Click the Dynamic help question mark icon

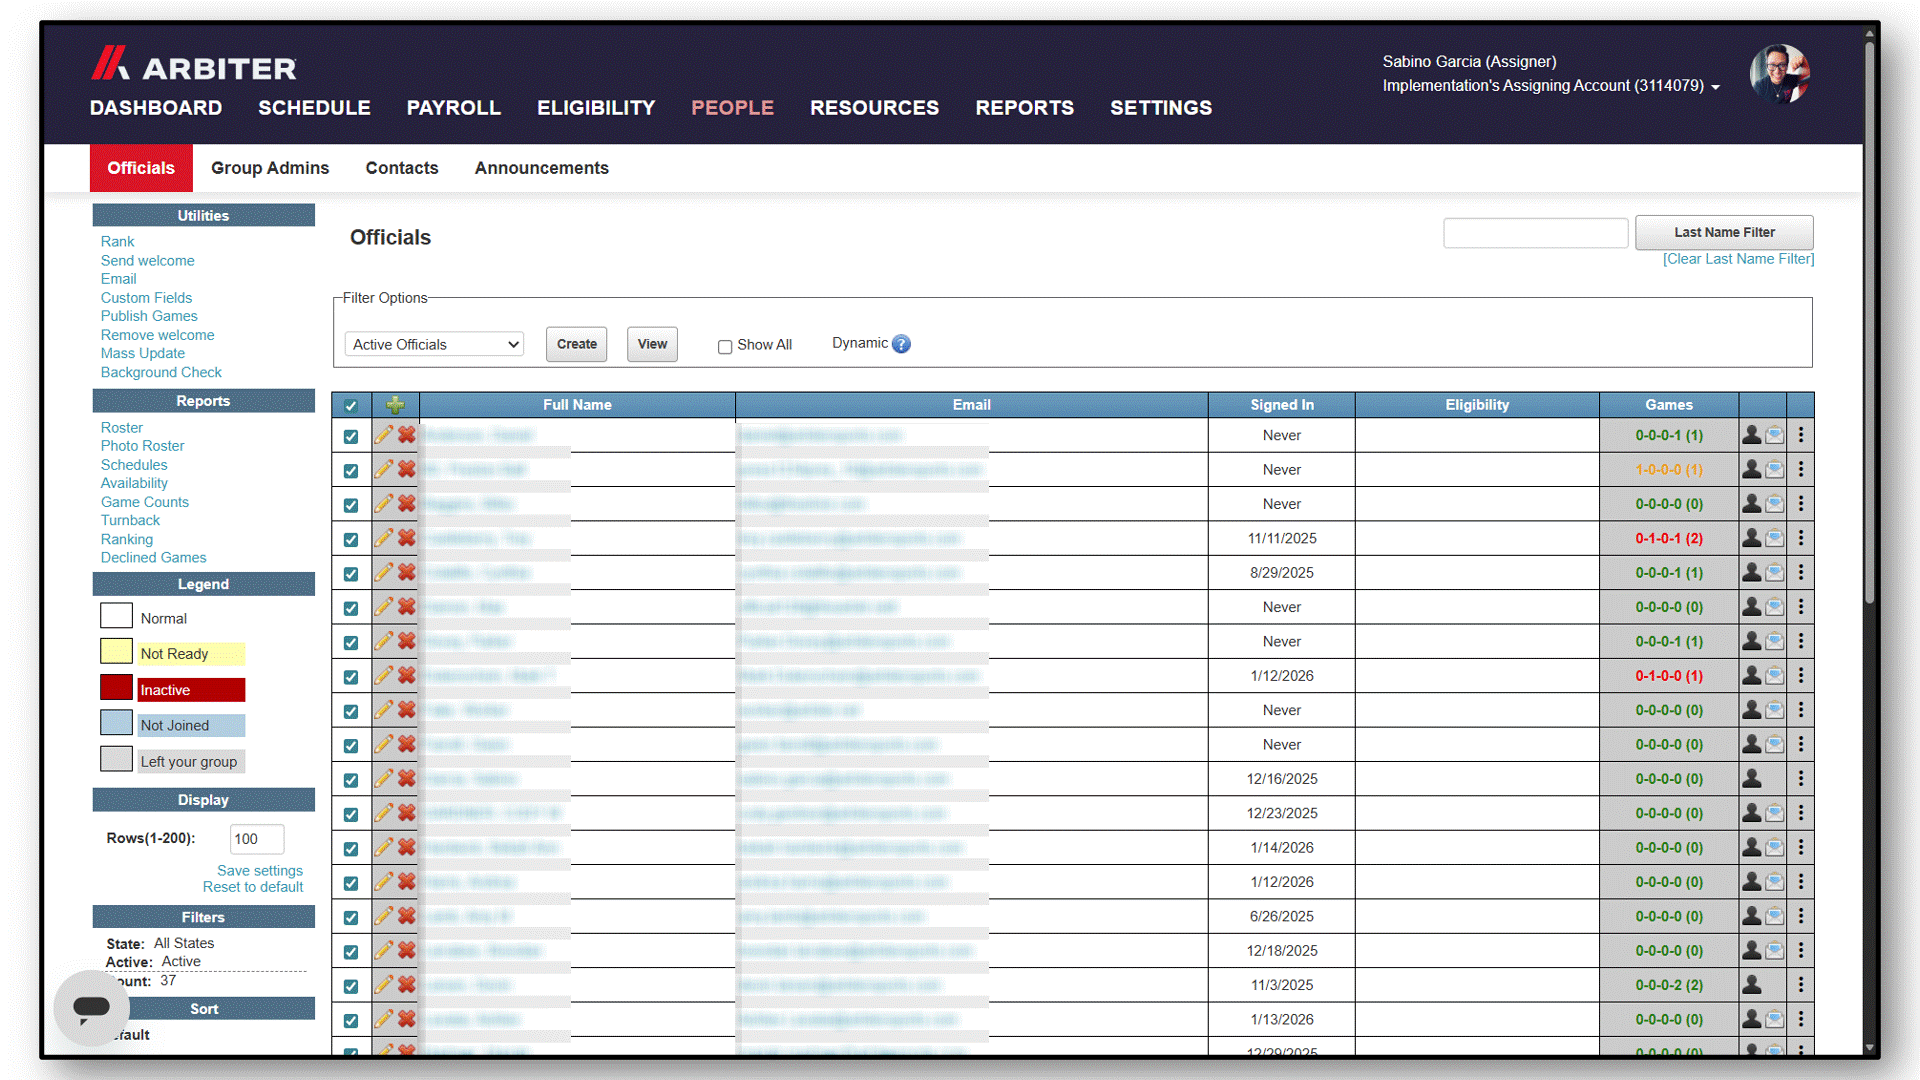[x=901, y=344]
